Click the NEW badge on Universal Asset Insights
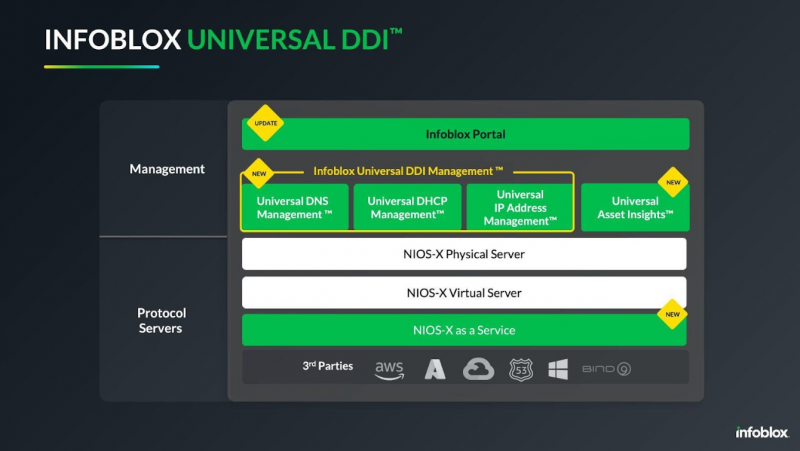 click(x=673, y=182)
